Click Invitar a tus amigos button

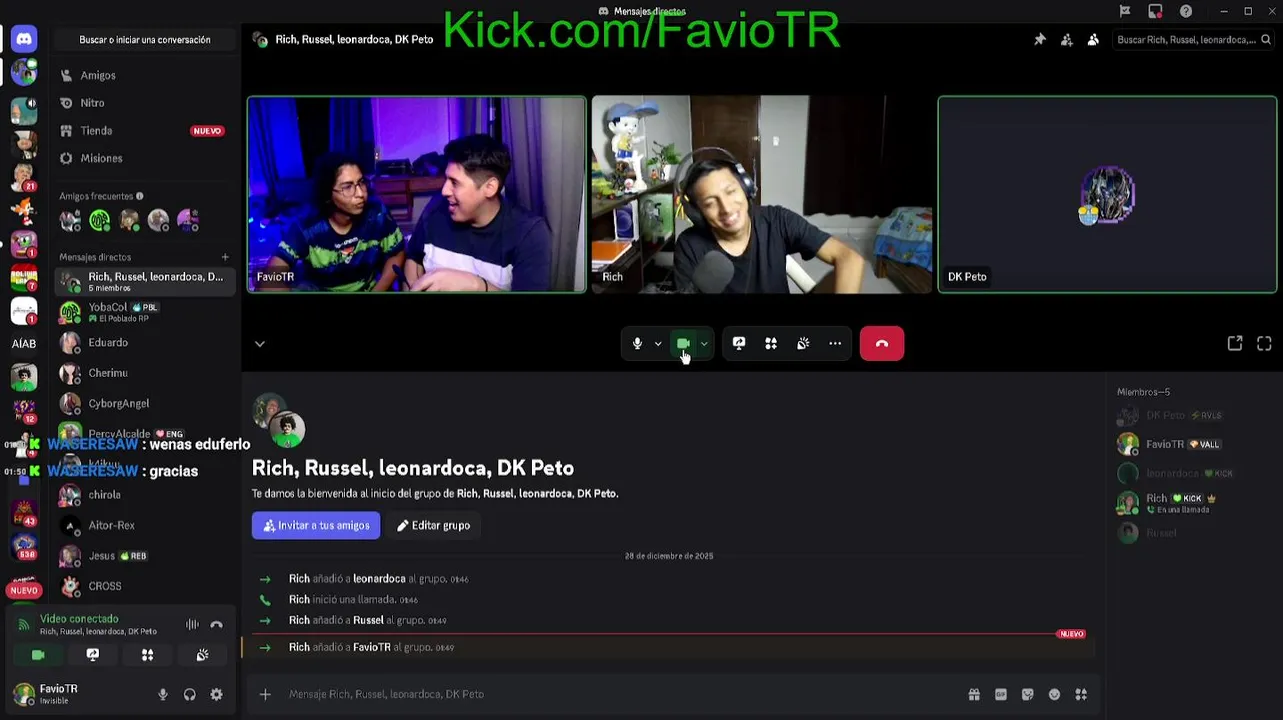click(316, 525)
